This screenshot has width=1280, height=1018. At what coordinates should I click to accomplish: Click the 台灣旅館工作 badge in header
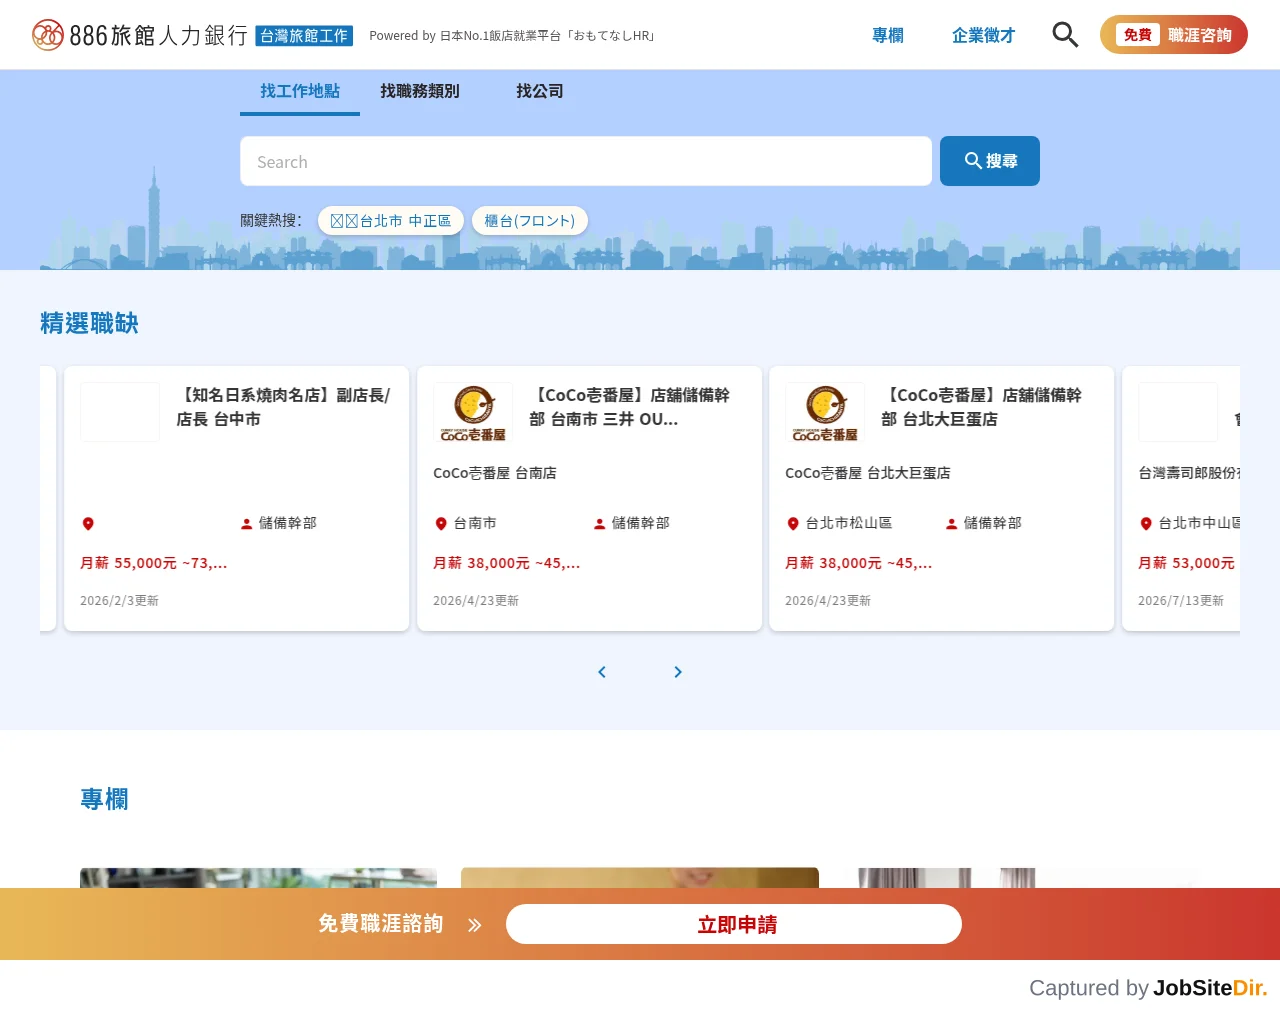(x=304, y=36)
